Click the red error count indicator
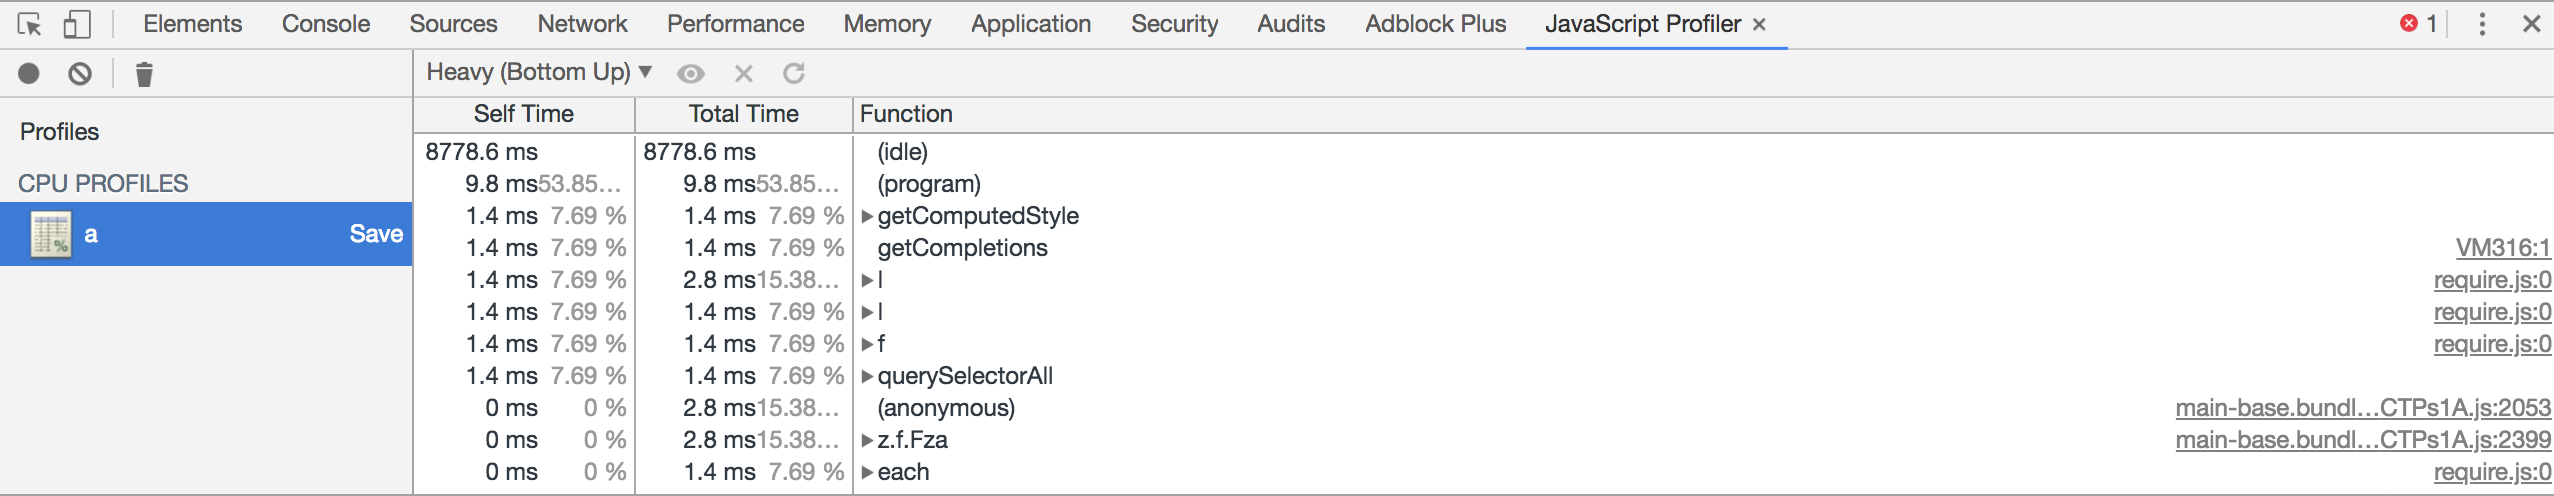 click(2418, 24)
